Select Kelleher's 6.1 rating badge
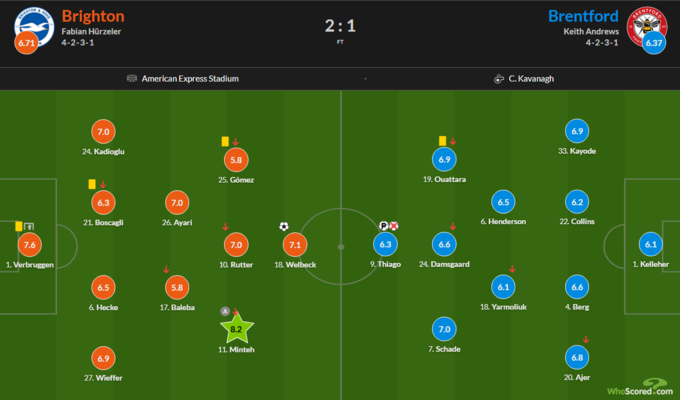Image resolution: width=680 pixels, height=400 pixels. [652, 245]
